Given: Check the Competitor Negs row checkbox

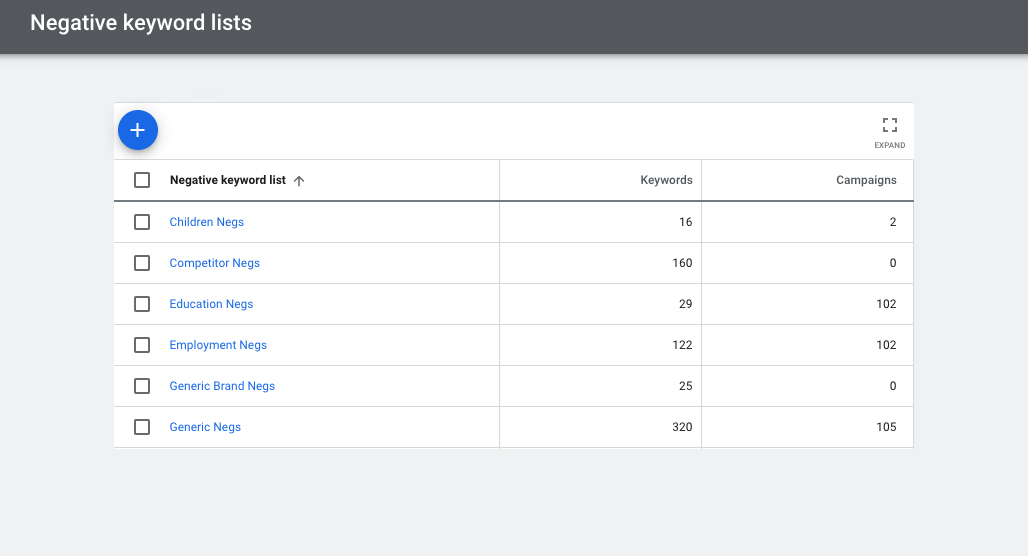Looking at the screenshot, I should pyautogui.click(x=142, y=263).
